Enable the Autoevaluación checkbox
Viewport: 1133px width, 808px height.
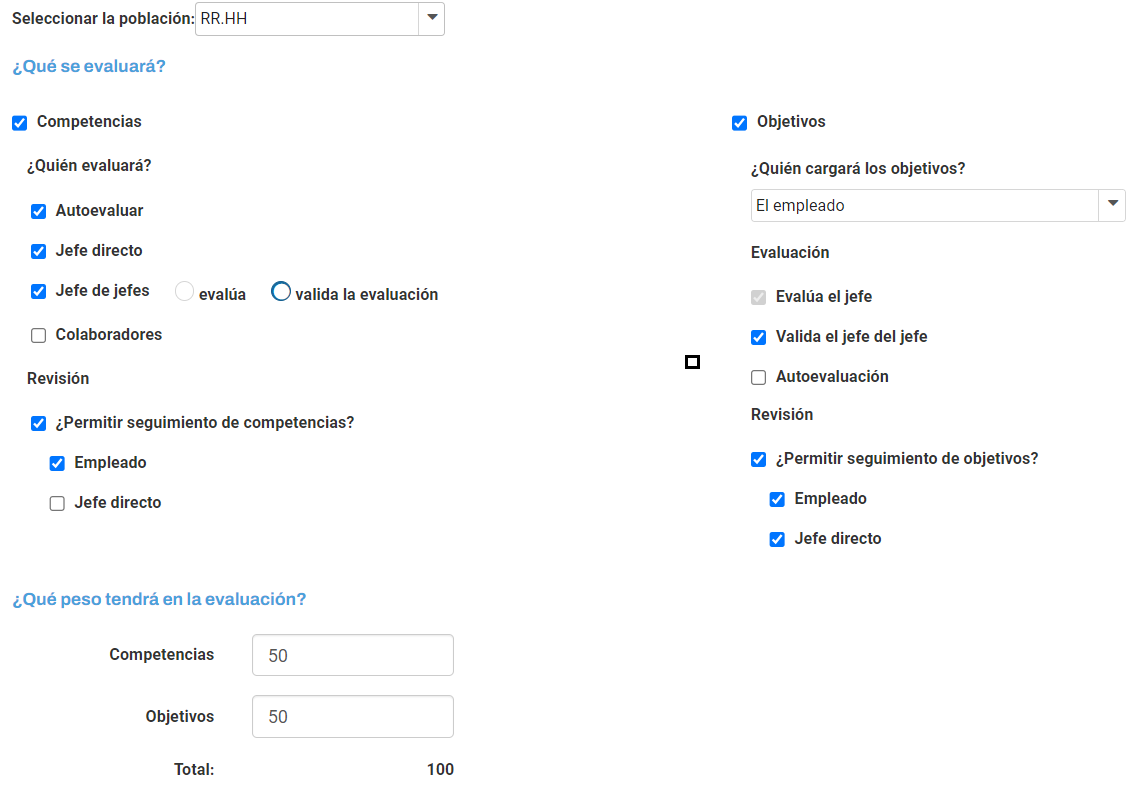click(758, 377)
